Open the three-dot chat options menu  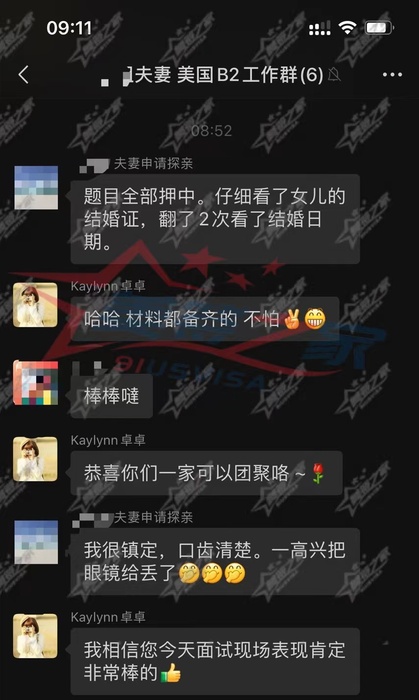pyautogui.click(x=392, y=75)
